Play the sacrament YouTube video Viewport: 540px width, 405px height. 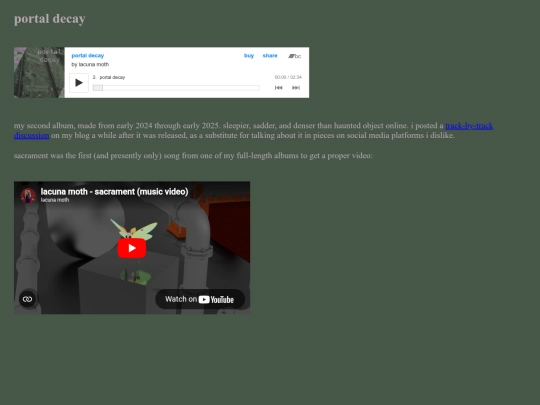coord(132,248)
